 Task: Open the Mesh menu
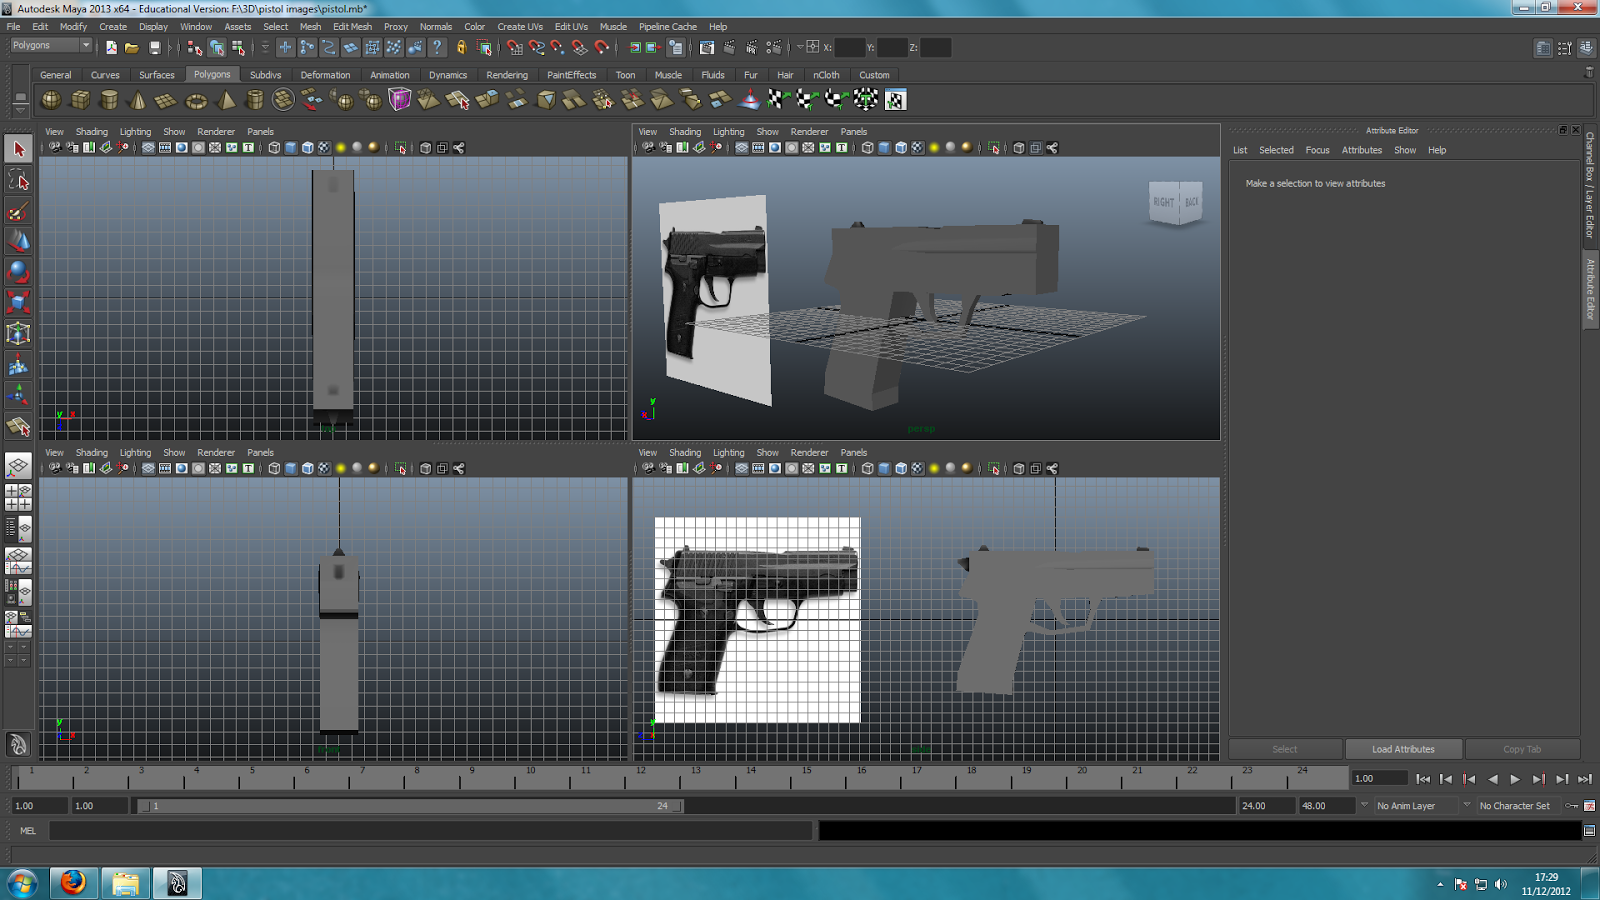(x=310, y=26)
